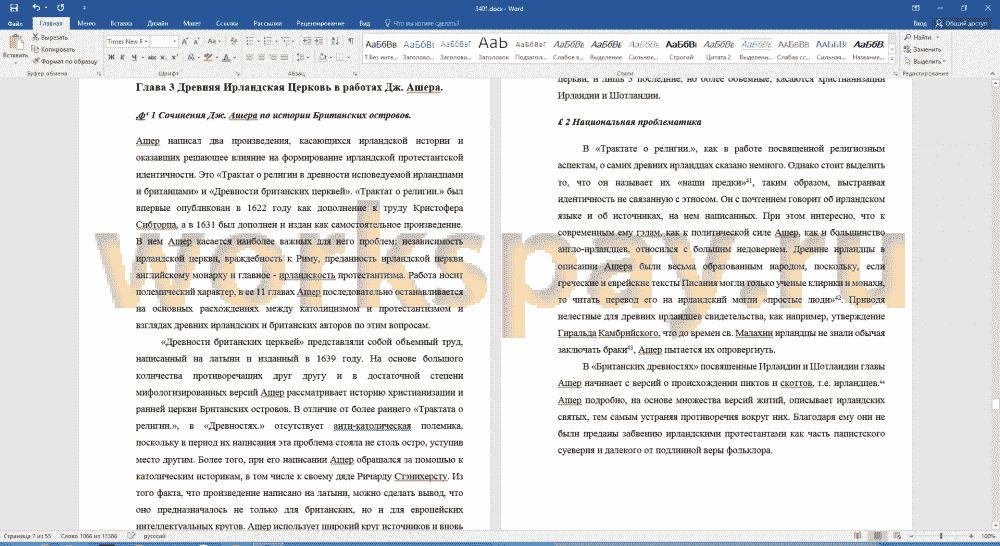
Task: Toggle underline (Ч) formatting
Action: pyautogui.click(x=135, y=57)
